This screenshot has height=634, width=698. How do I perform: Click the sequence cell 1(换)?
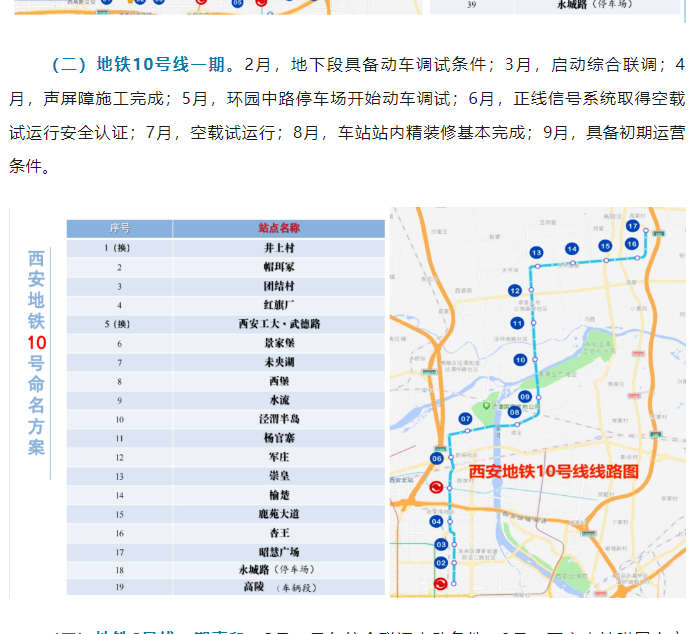(120, 248)
